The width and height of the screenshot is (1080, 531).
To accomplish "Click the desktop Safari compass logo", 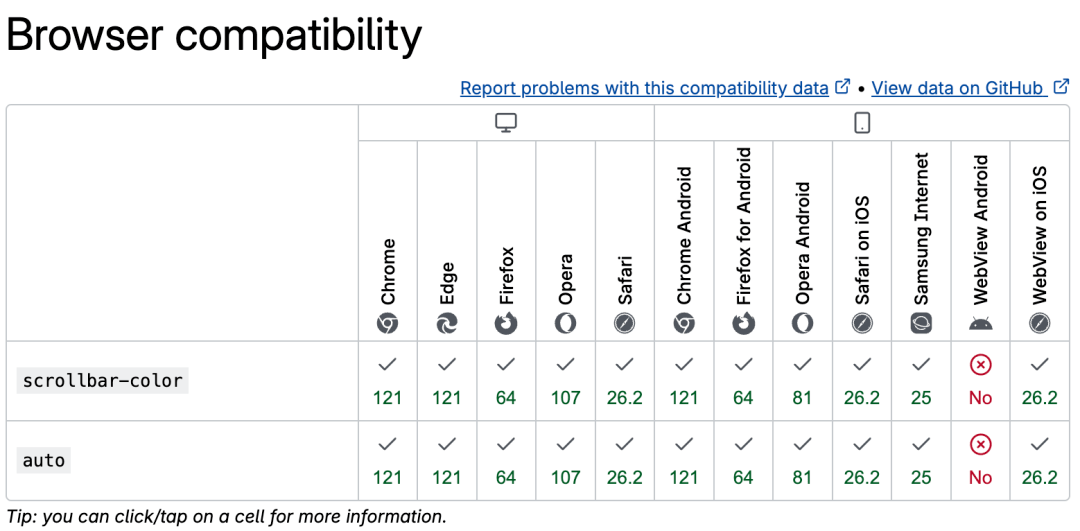I will (625, 323).
